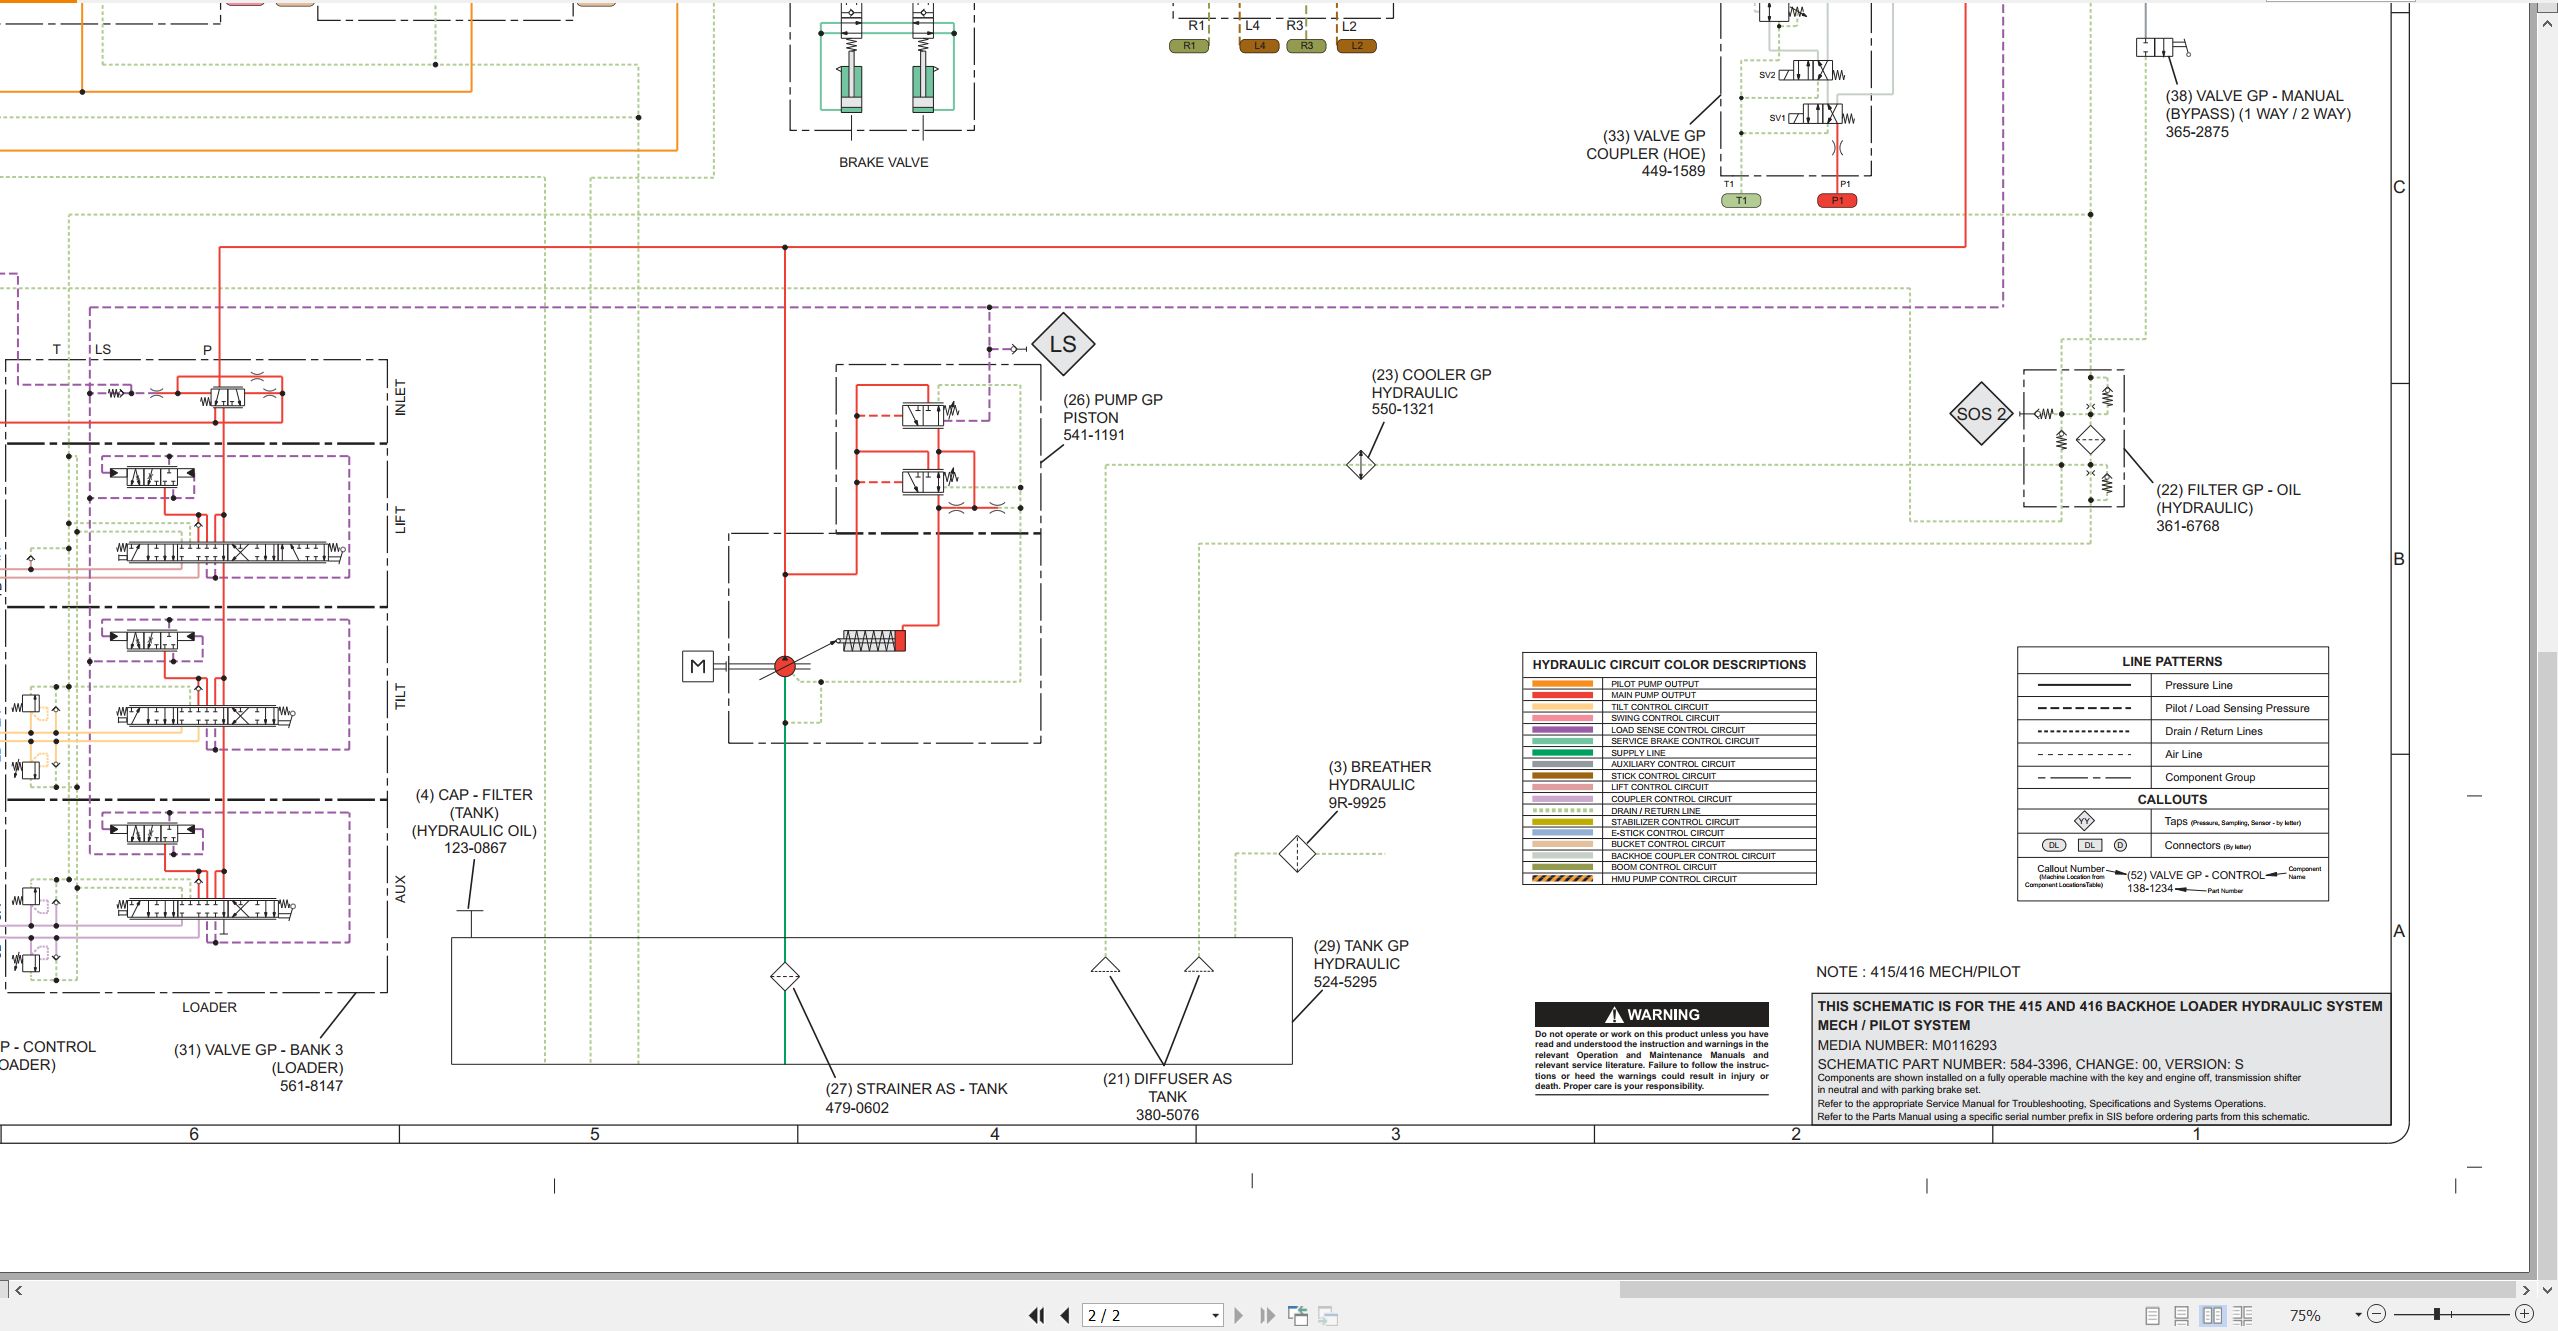Click the tank strainer diamond symbol
2558x1331 pixels.
coord(785,976)
